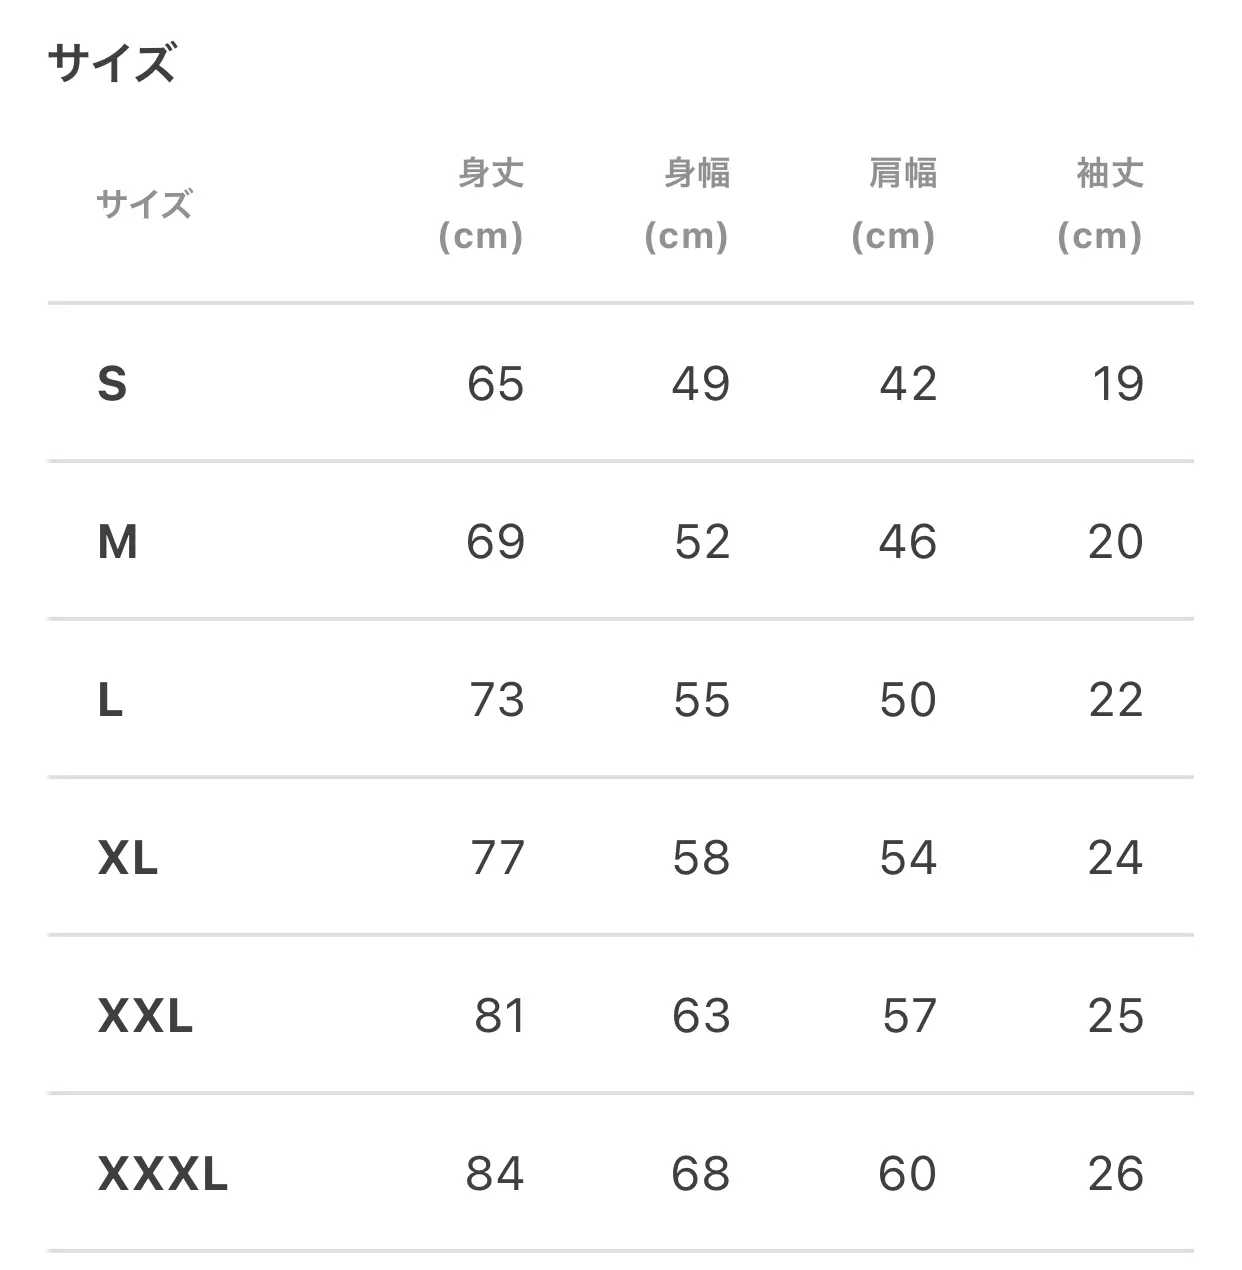The width and height of the screenshot is (1242, 1270).
Task: Click body length value 81 for size XXL
Action: (x=499, y=1016)
